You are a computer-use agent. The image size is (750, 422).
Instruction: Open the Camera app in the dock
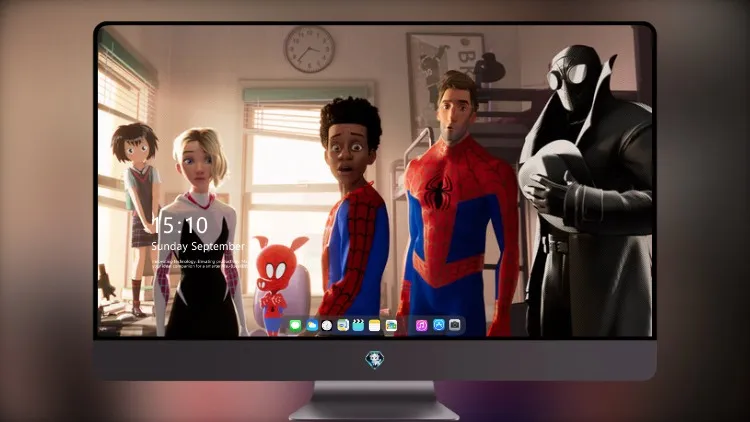(x=455, y=325)
